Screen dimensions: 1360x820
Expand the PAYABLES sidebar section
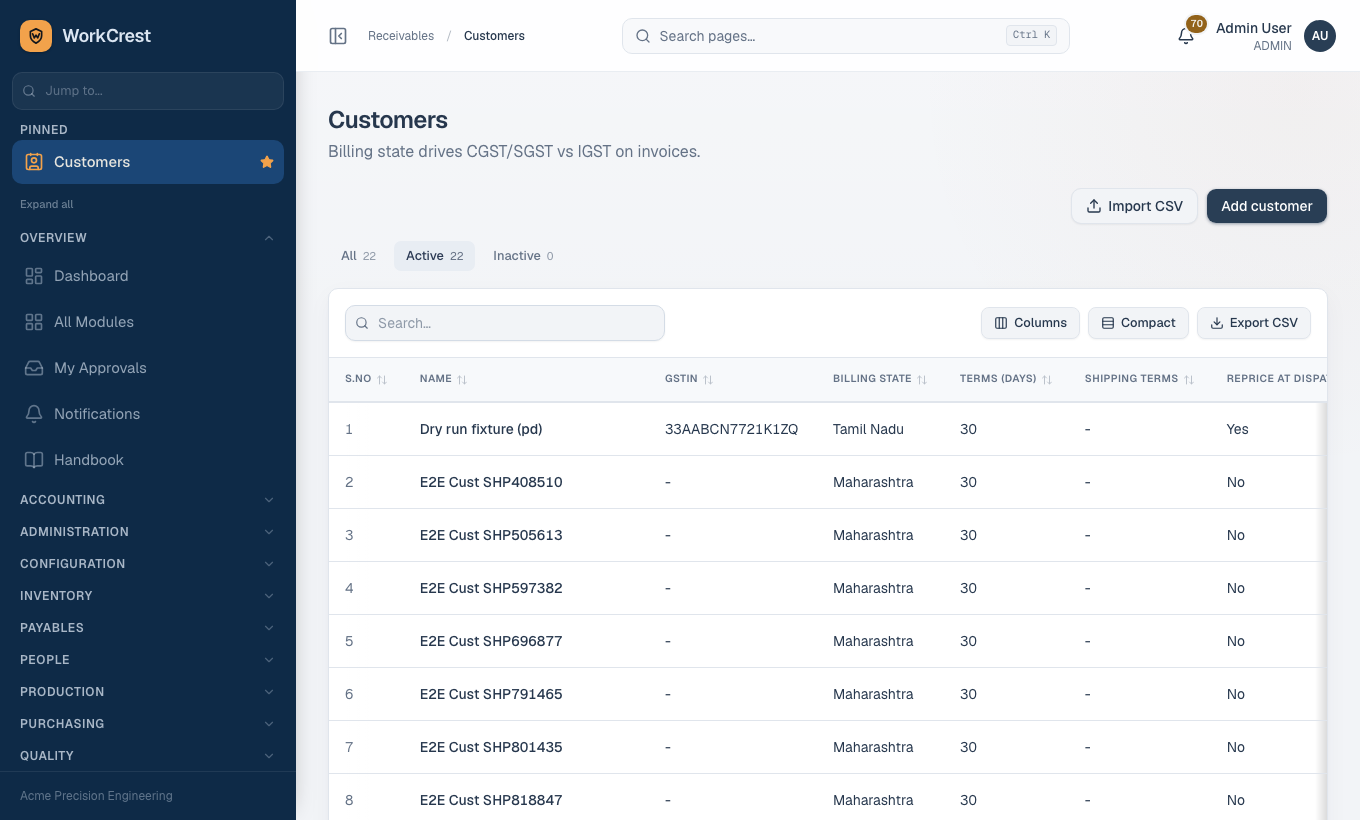(x=148, y=628)
